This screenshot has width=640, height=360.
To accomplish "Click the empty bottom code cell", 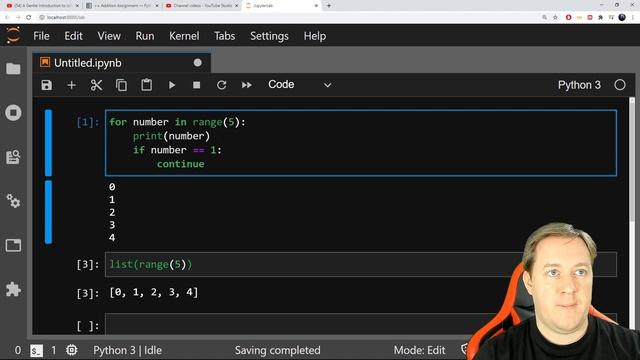I will point(361,324).
